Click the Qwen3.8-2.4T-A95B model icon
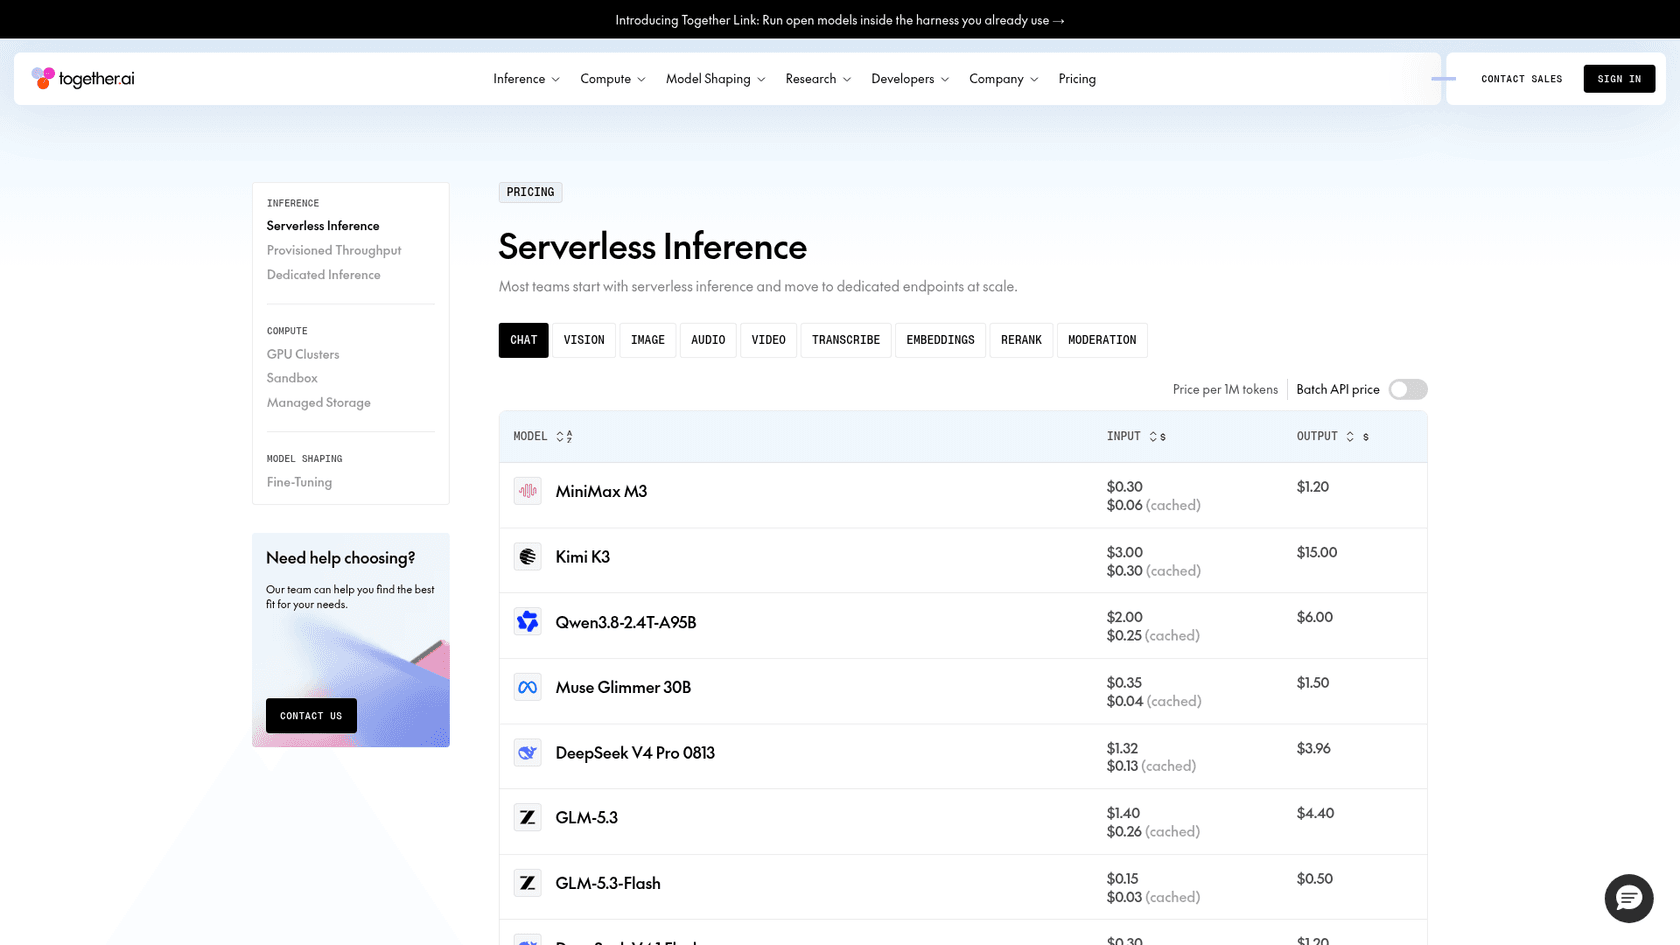Viewport: 1680px width, 945px height. (527, 622)
